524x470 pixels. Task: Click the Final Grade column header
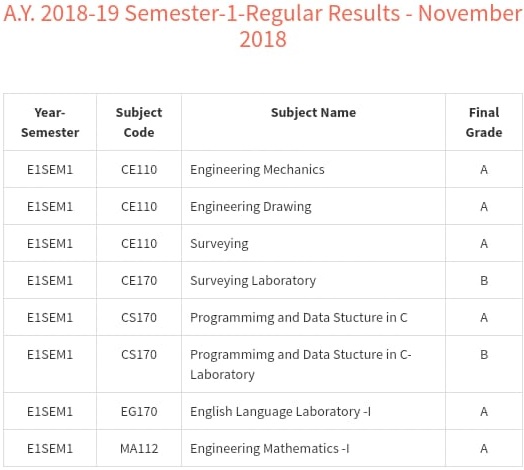click(484, 122)
